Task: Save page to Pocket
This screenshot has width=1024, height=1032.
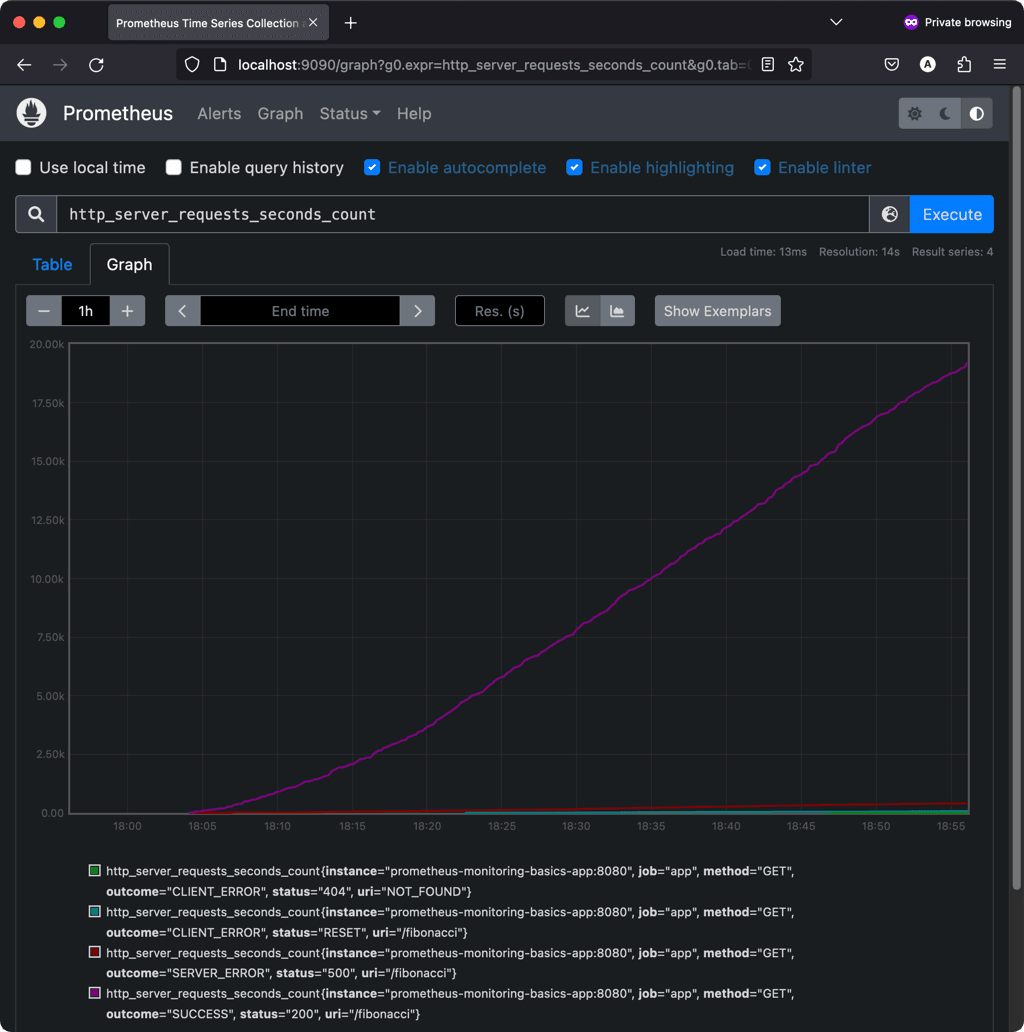Action: coord(892,64)
